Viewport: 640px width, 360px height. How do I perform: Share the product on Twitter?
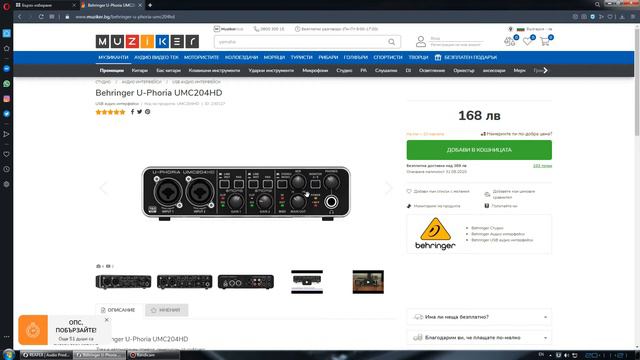(x=140, y=112)
